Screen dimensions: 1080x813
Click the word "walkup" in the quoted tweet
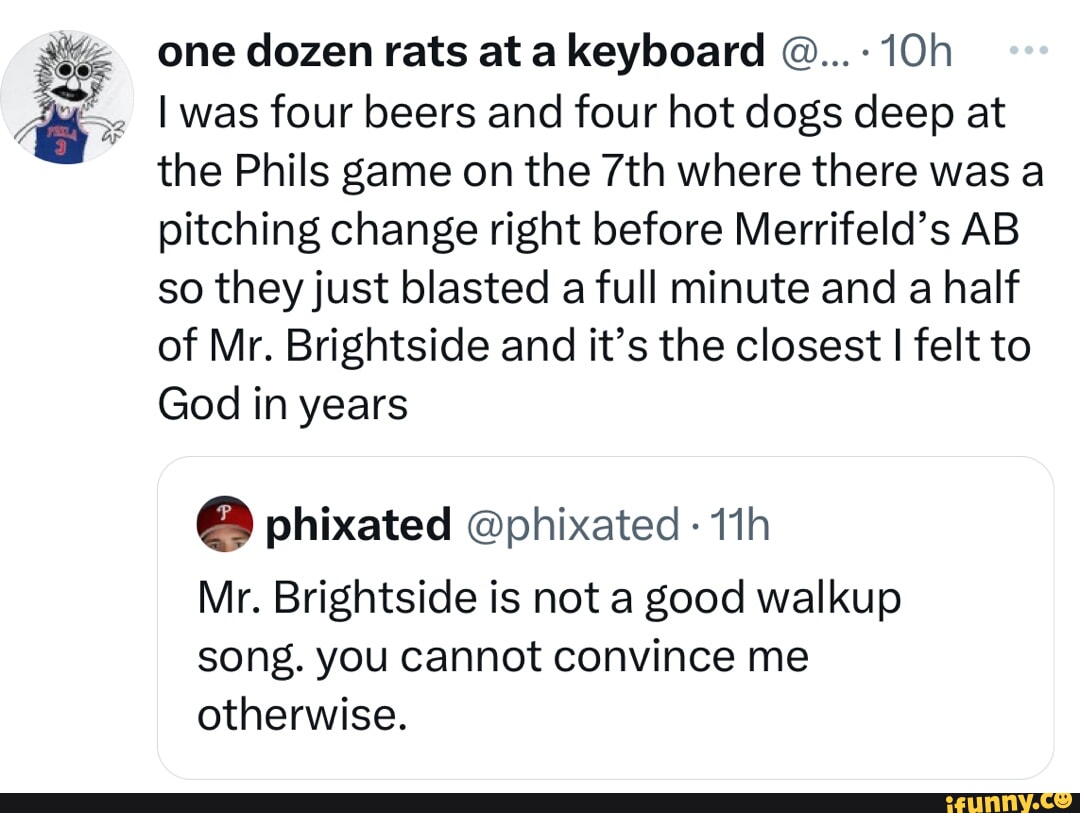pos(828,598)
